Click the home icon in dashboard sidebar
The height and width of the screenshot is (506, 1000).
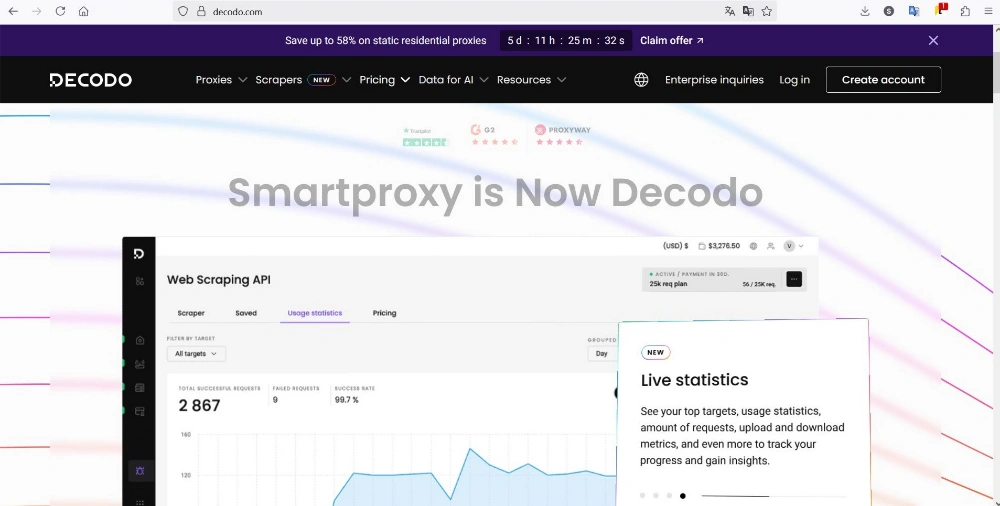[x=140, y=340]
